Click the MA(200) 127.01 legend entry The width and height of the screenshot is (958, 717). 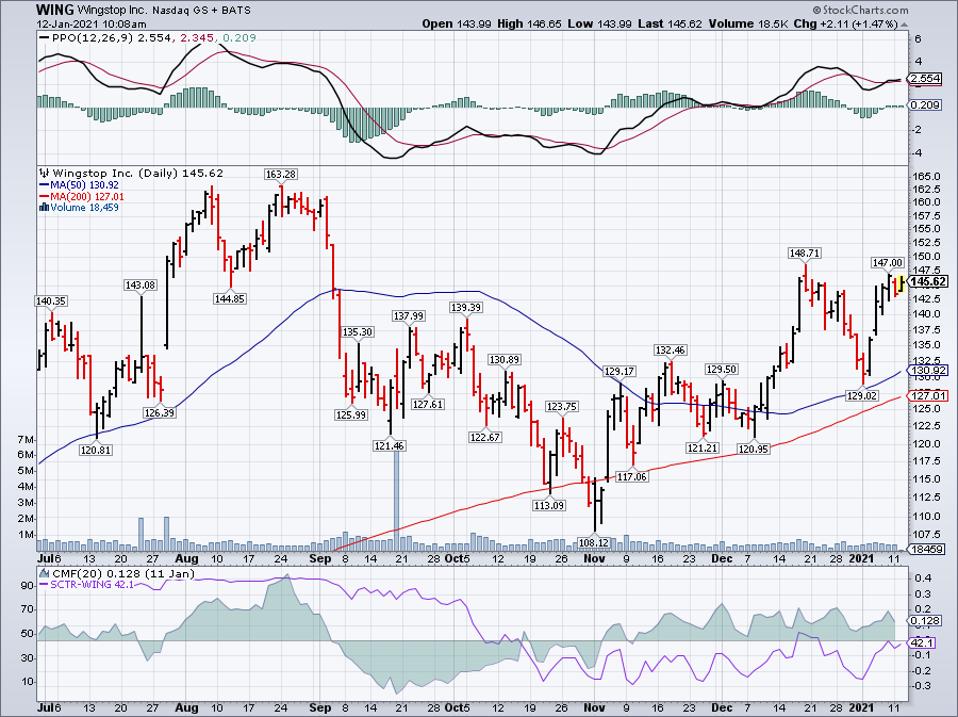tap(87, 196)
